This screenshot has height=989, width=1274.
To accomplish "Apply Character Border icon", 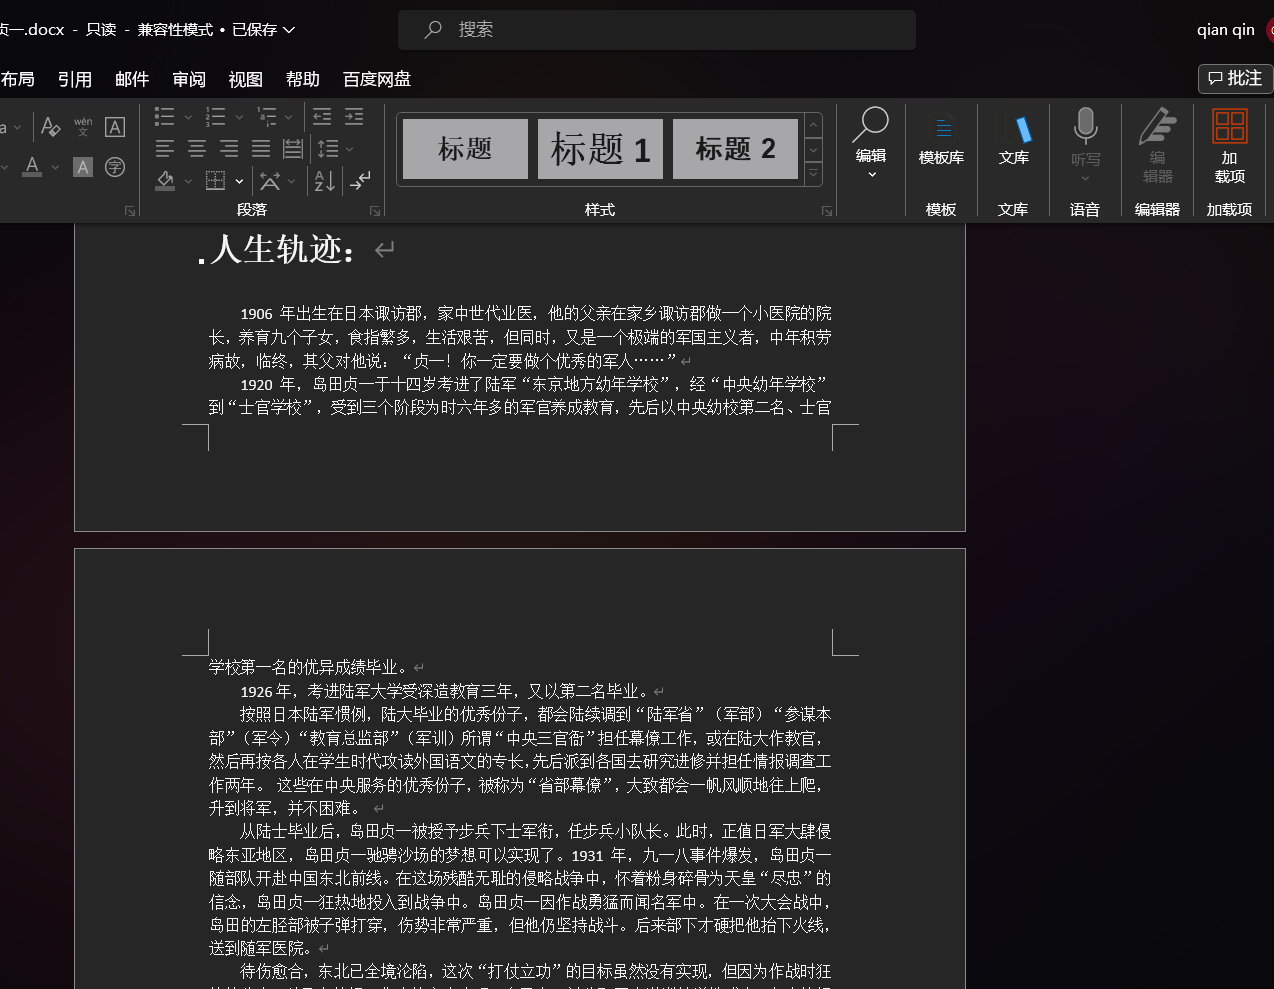I will [x=115, y=126].
